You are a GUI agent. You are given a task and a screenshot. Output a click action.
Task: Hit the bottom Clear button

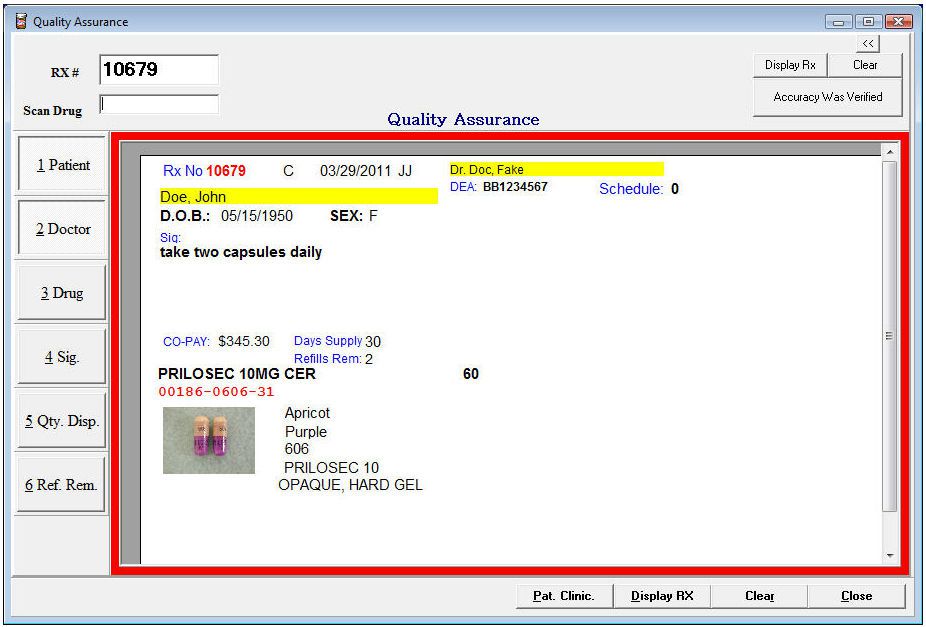[x=759, y=596]
